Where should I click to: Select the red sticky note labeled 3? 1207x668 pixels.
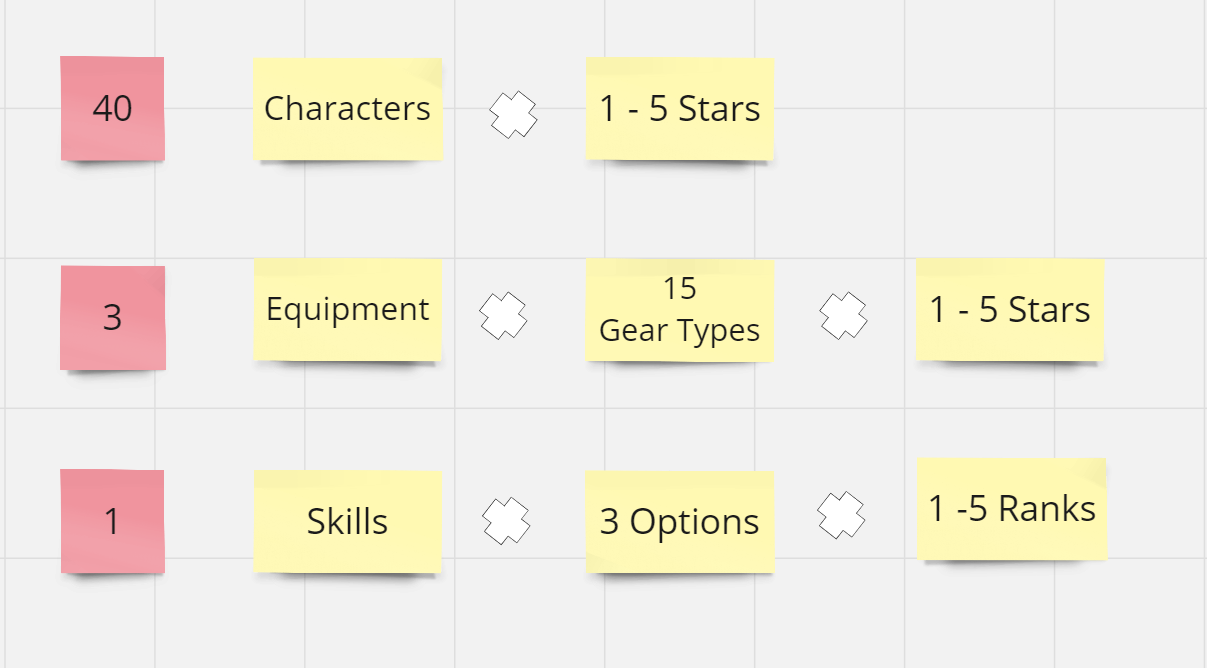[112, 318]
